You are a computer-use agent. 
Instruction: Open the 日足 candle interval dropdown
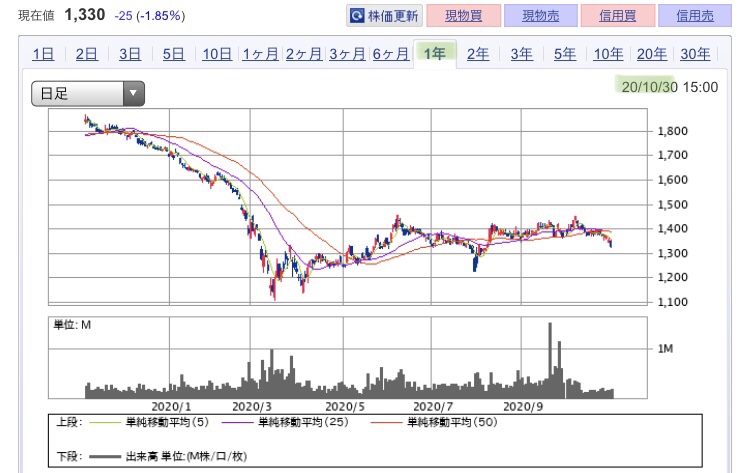tap(88, 93)
